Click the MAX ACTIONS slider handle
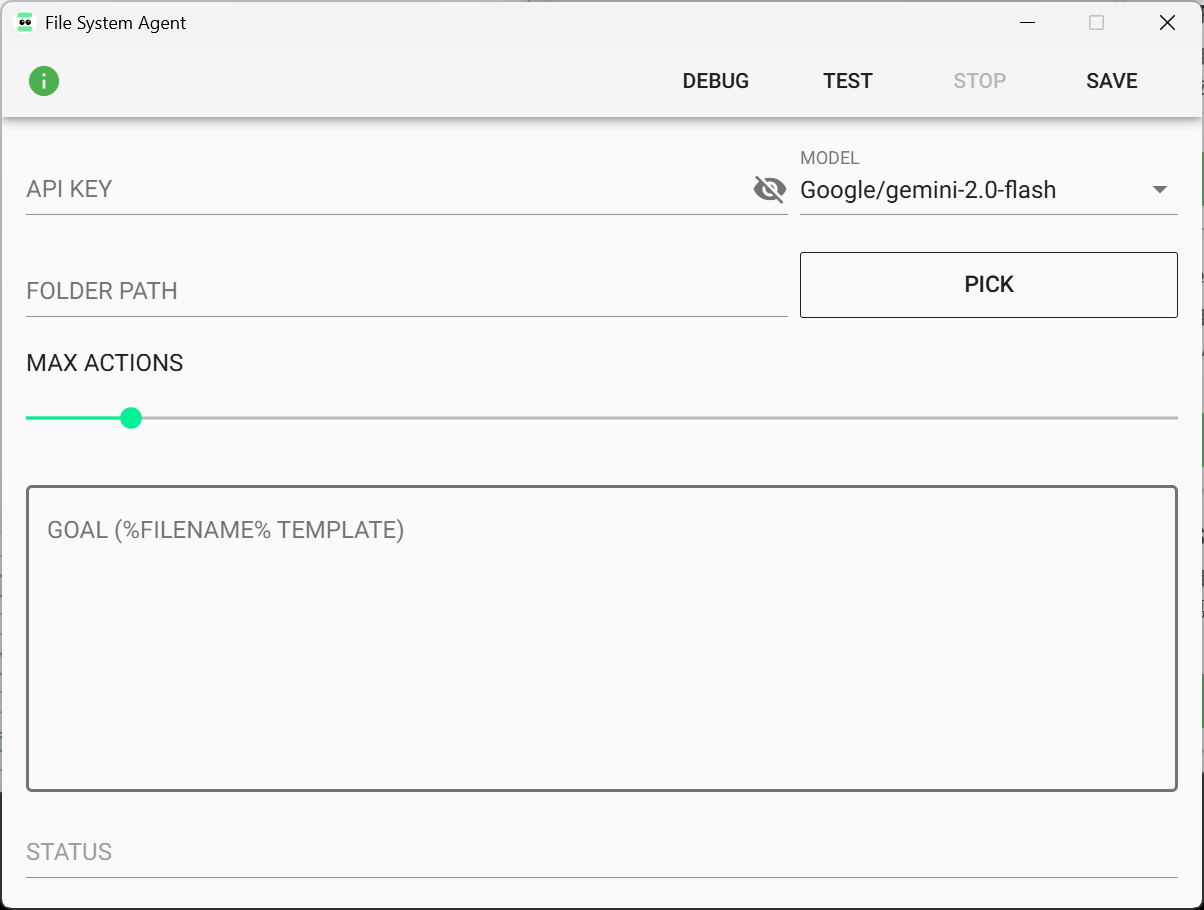1204x910 pixels. (130, 418)
